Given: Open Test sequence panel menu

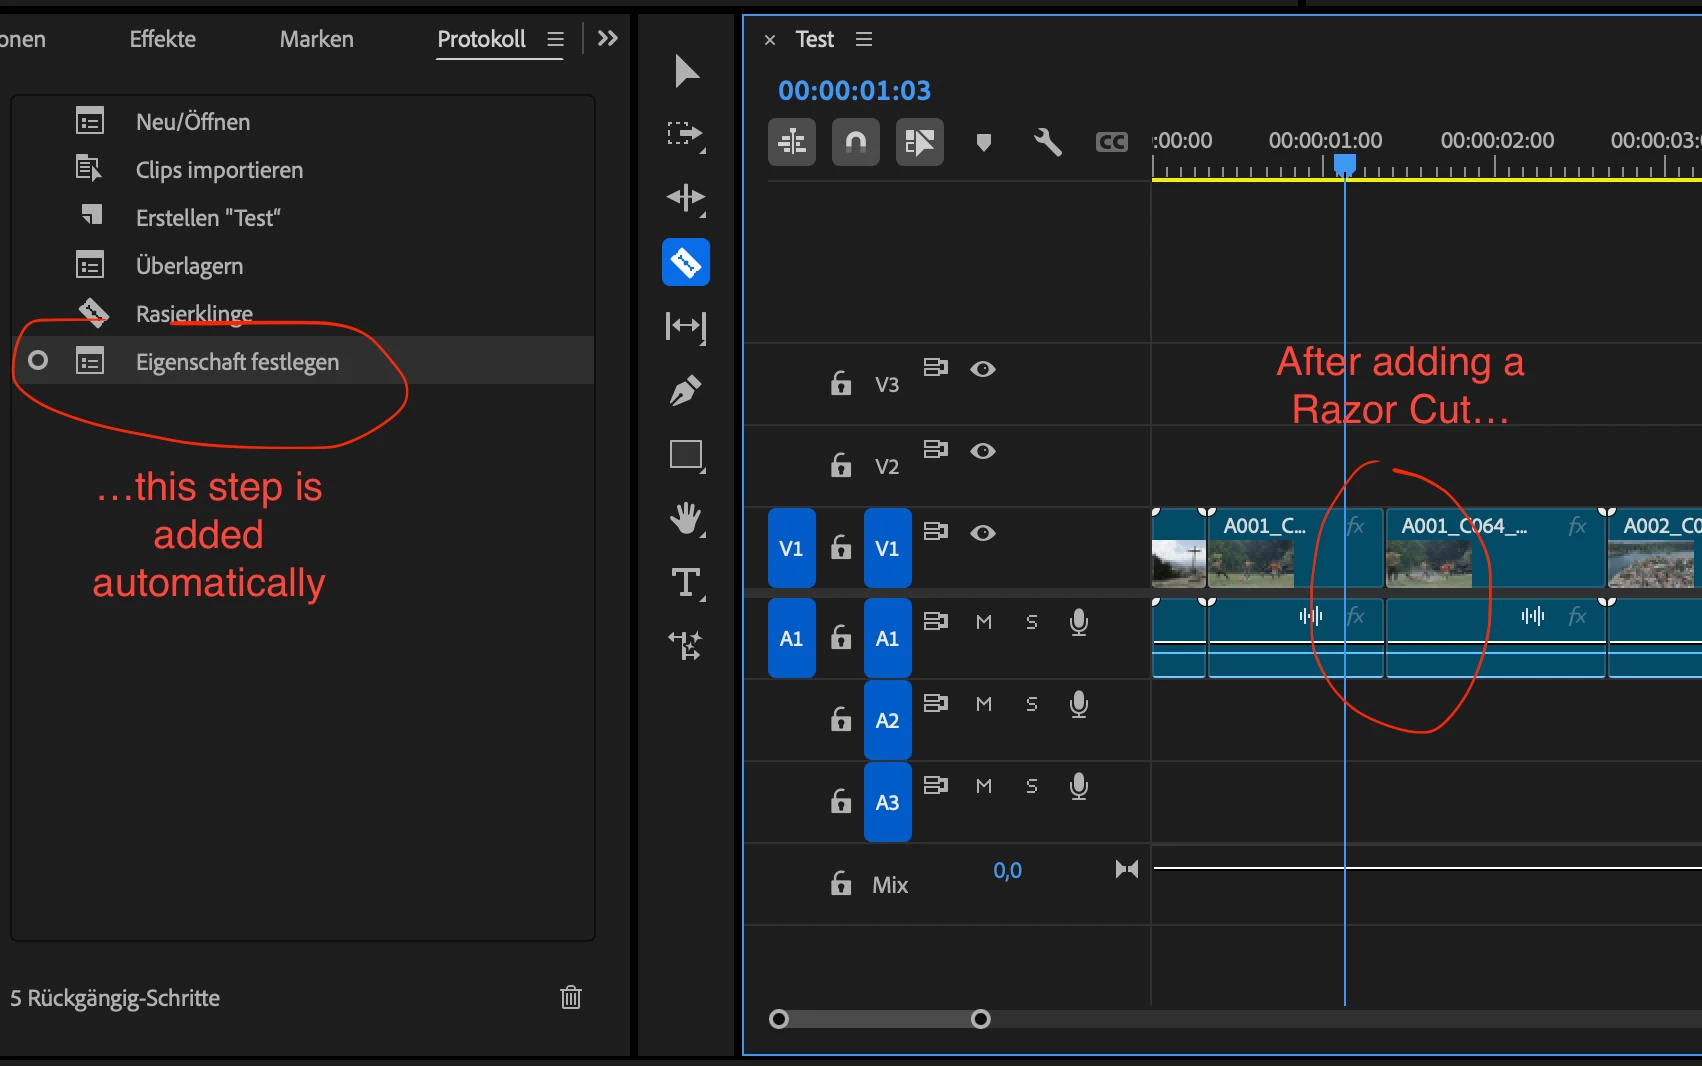Looking at the screenshot, I should click(864, 39).
